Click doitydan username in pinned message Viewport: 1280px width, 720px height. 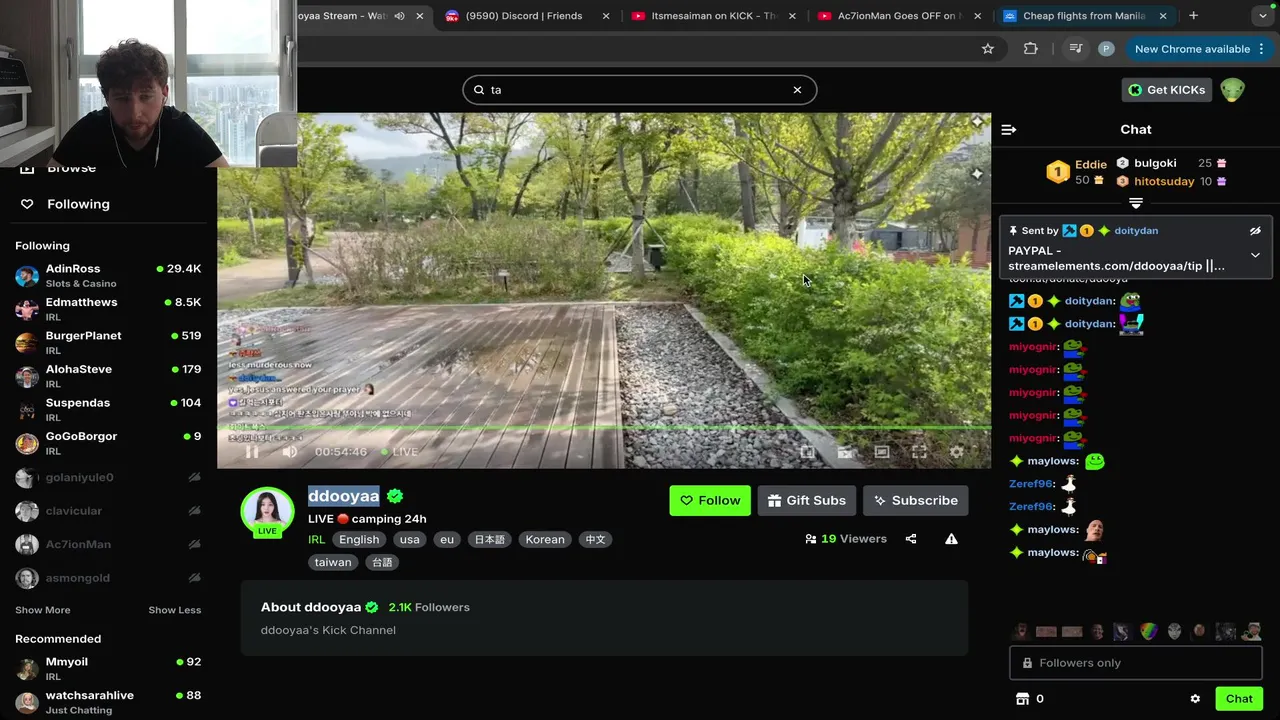pos(1136,231)
